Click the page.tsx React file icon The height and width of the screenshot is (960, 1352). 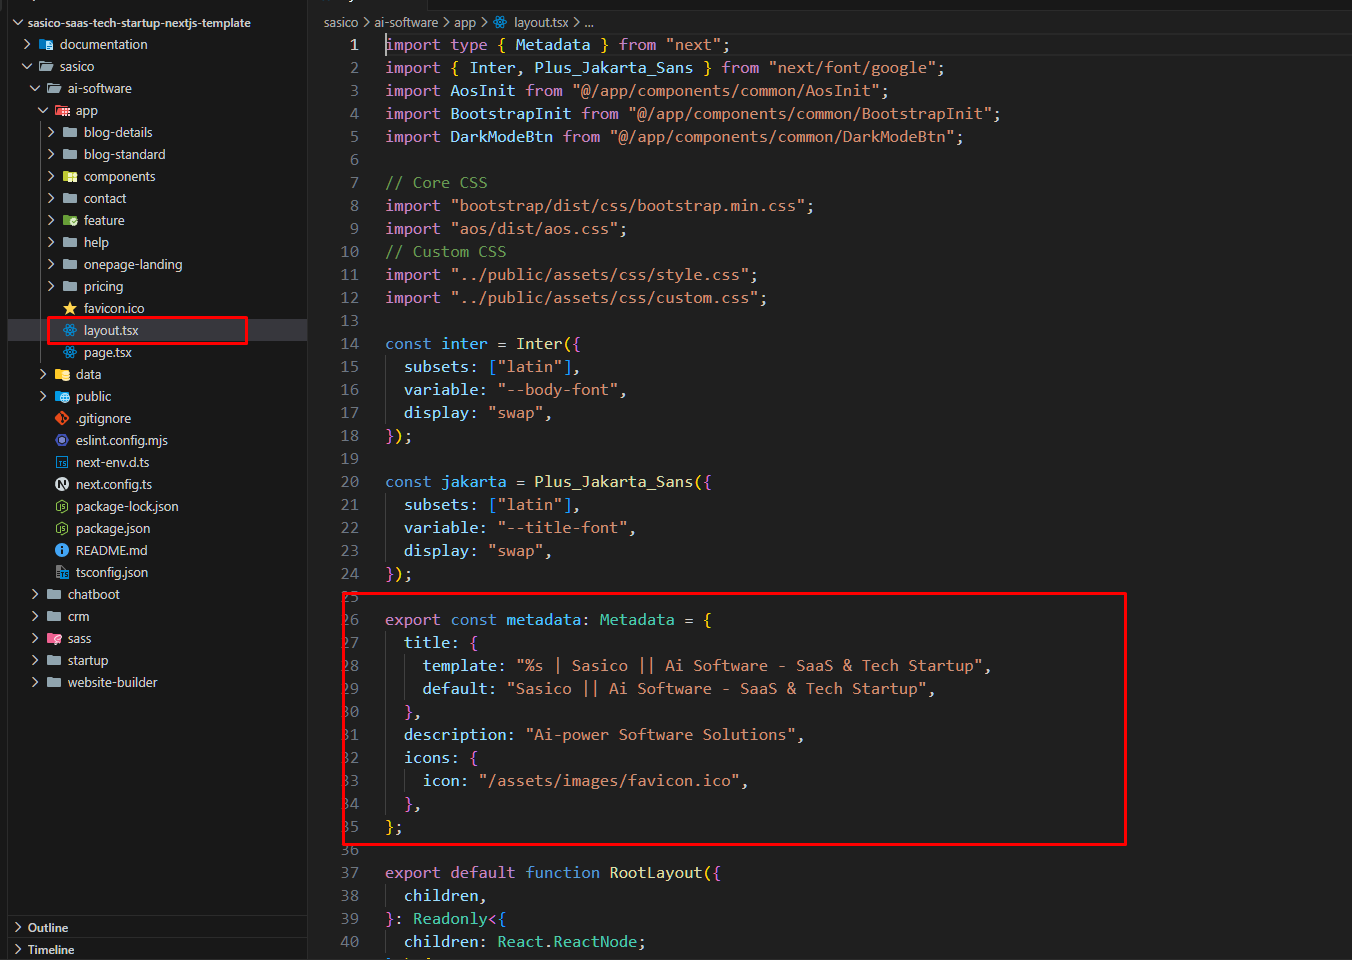[70, 352]
